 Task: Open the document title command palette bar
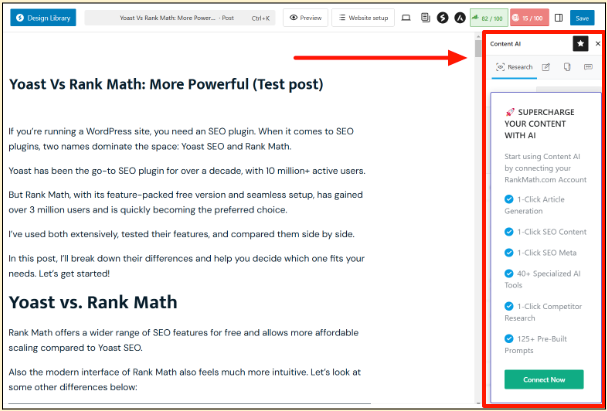(x=180, y=18)
